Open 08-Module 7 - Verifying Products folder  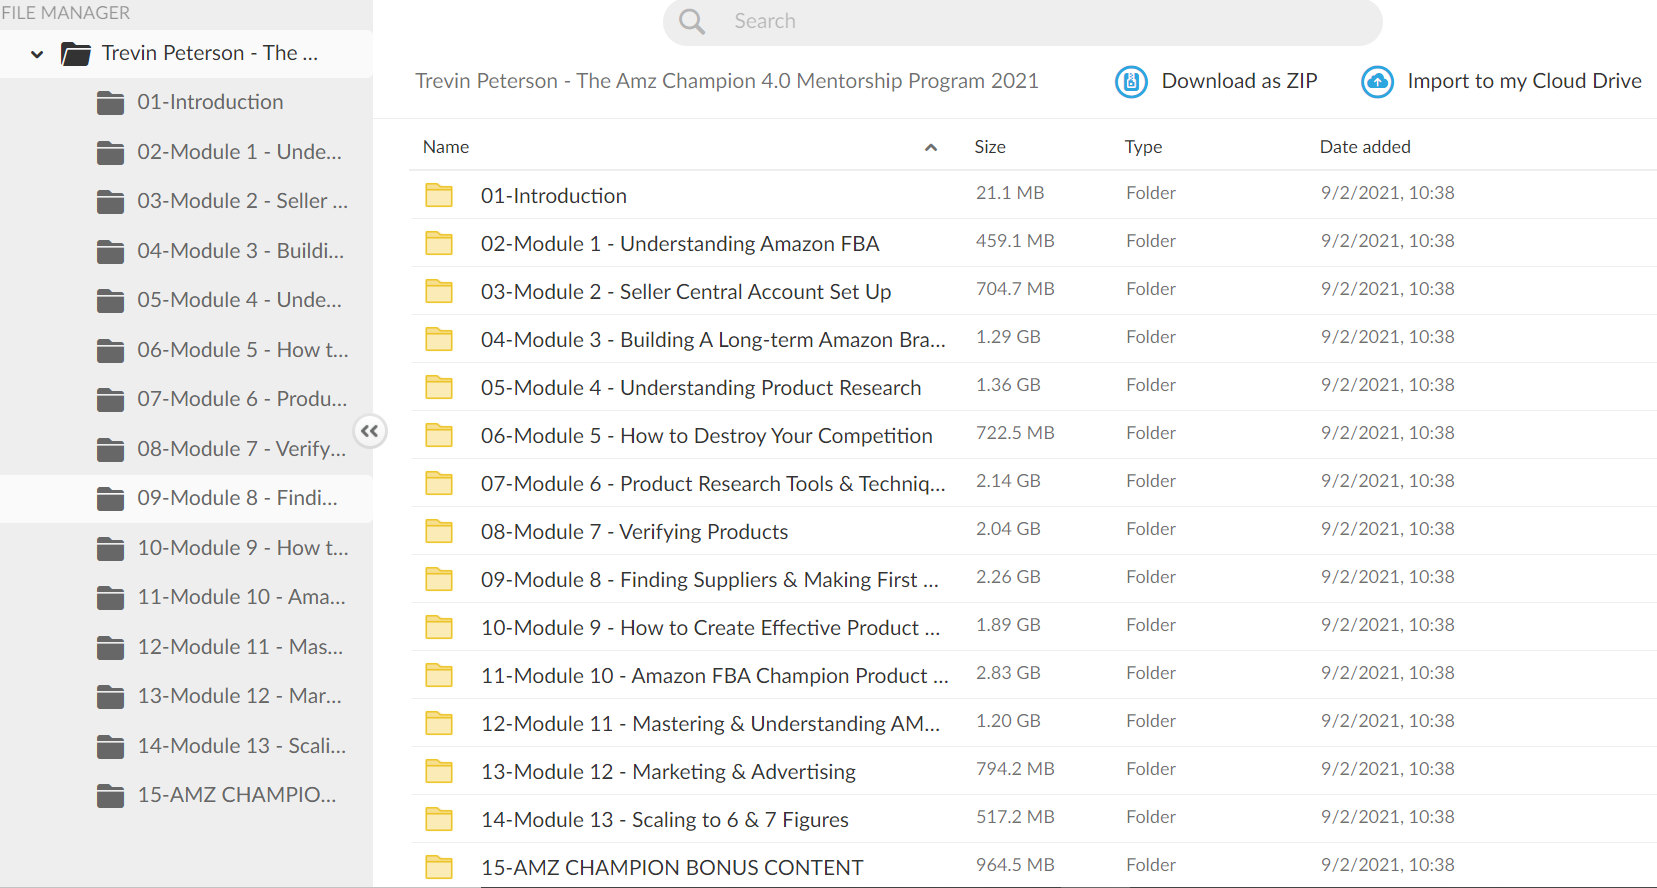point(634,532)
